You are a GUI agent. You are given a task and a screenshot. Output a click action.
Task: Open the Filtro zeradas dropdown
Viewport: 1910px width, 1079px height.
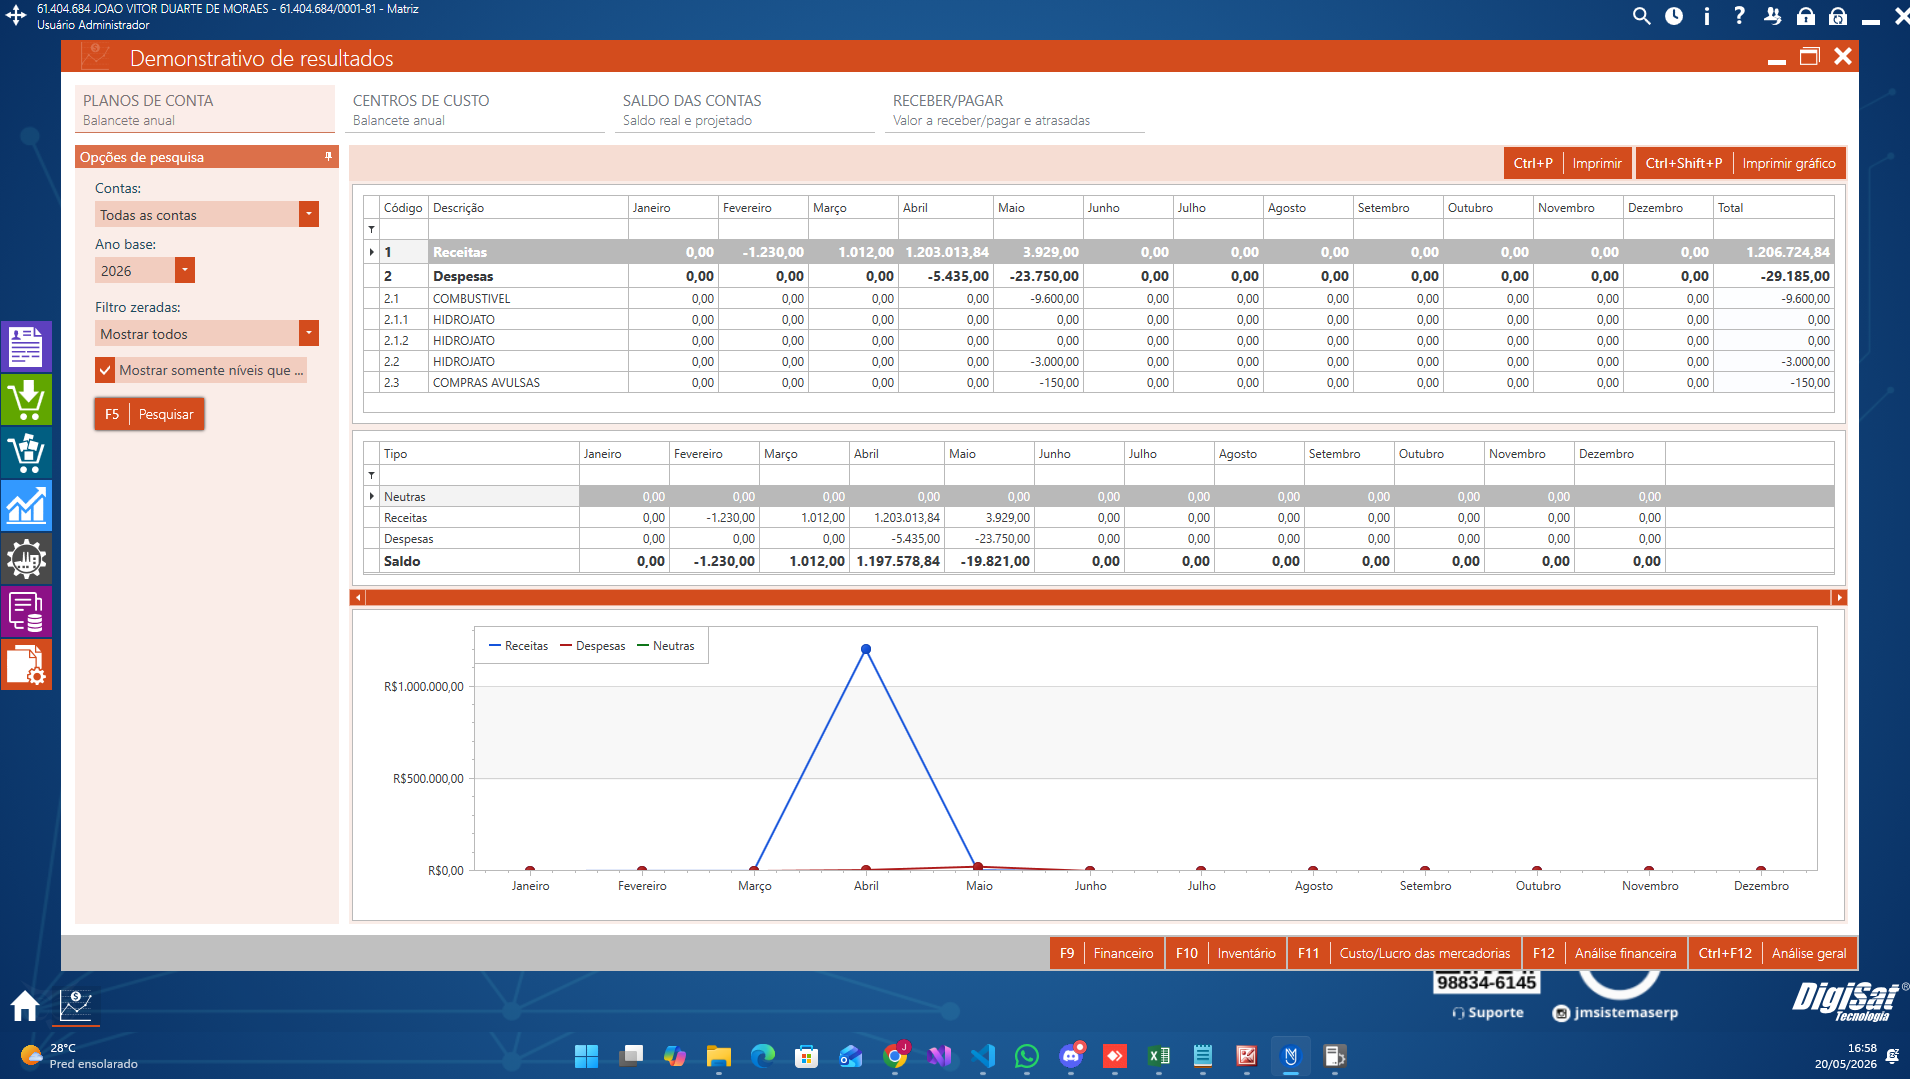(309, 334)
